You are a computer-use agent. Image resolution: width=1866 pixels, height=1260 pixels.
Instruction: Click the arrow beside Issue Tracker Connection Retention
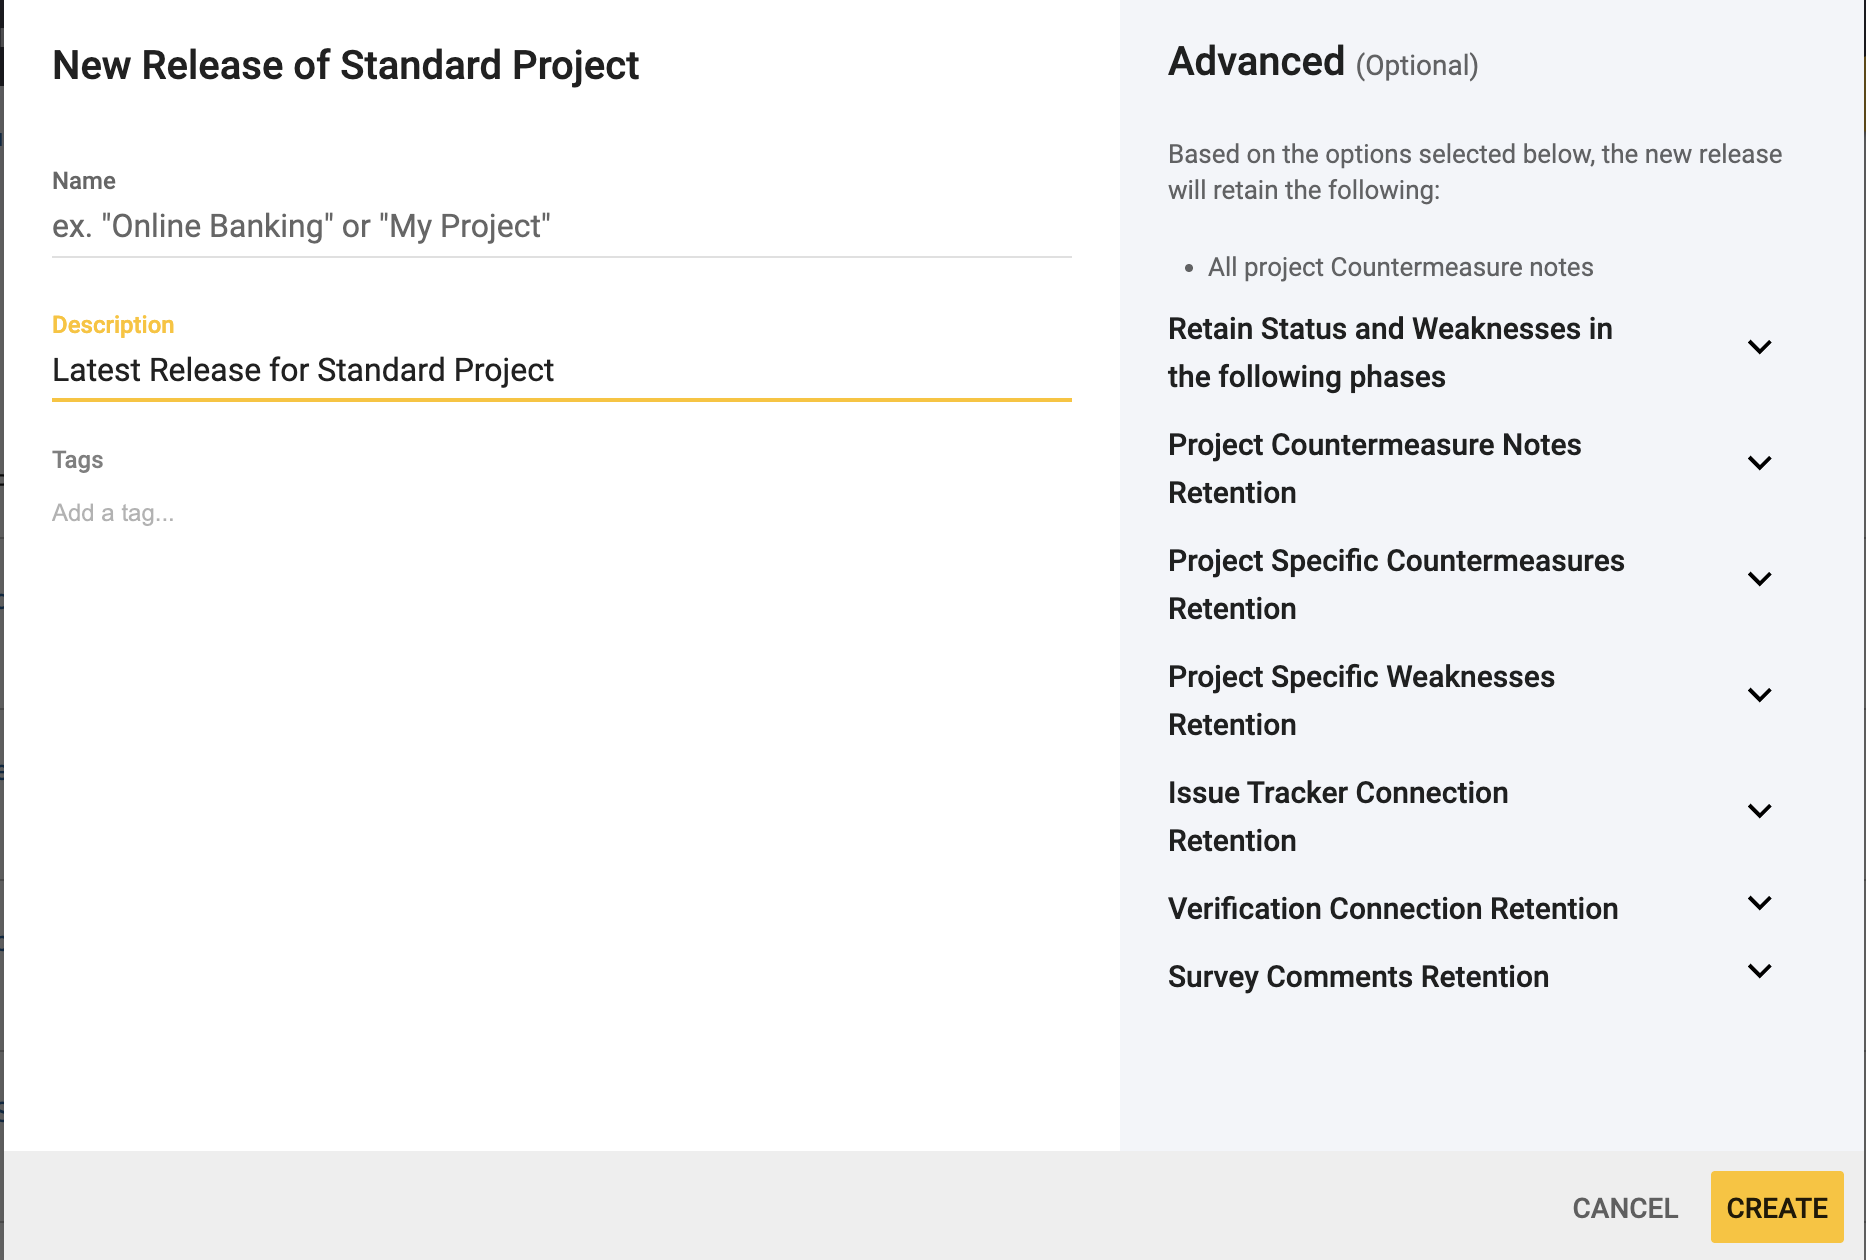point(1759,811)
